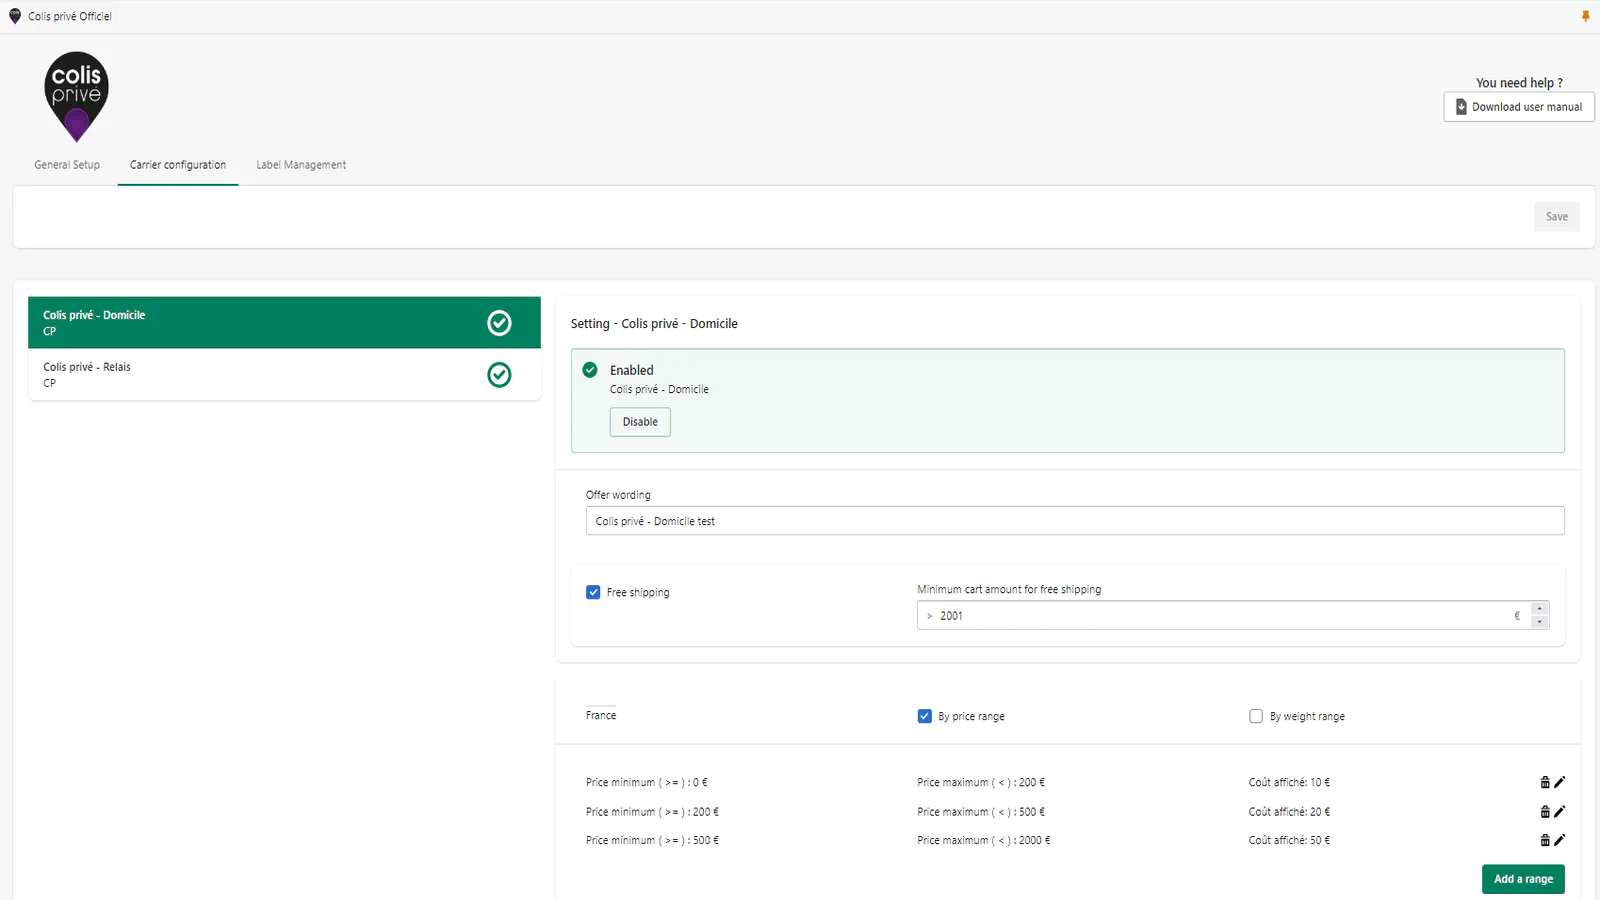Image resolution: width=1600 pixels, height=900 pixels.
Task: Uncheck the Free shipping checkbox
Action: pyautogui.click(x=593, y=592)
